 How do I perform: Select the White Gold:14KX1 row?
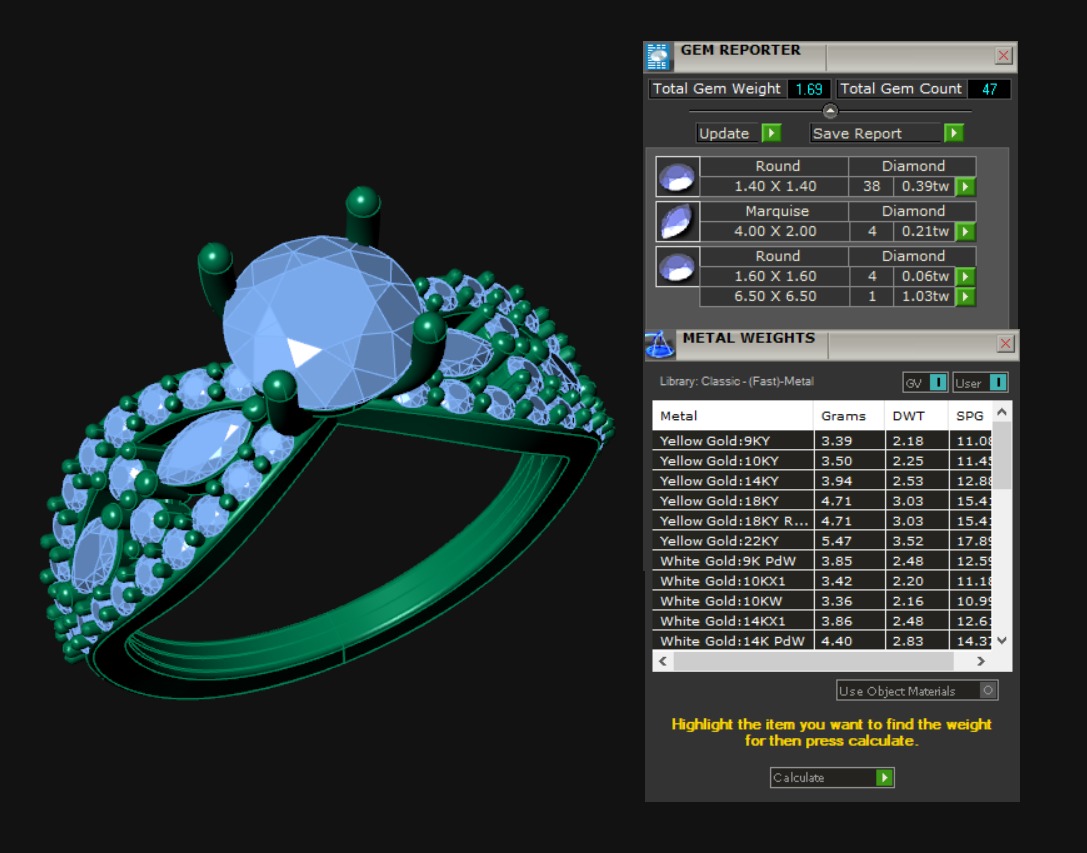pyautogui.click(x=822, y=622)
